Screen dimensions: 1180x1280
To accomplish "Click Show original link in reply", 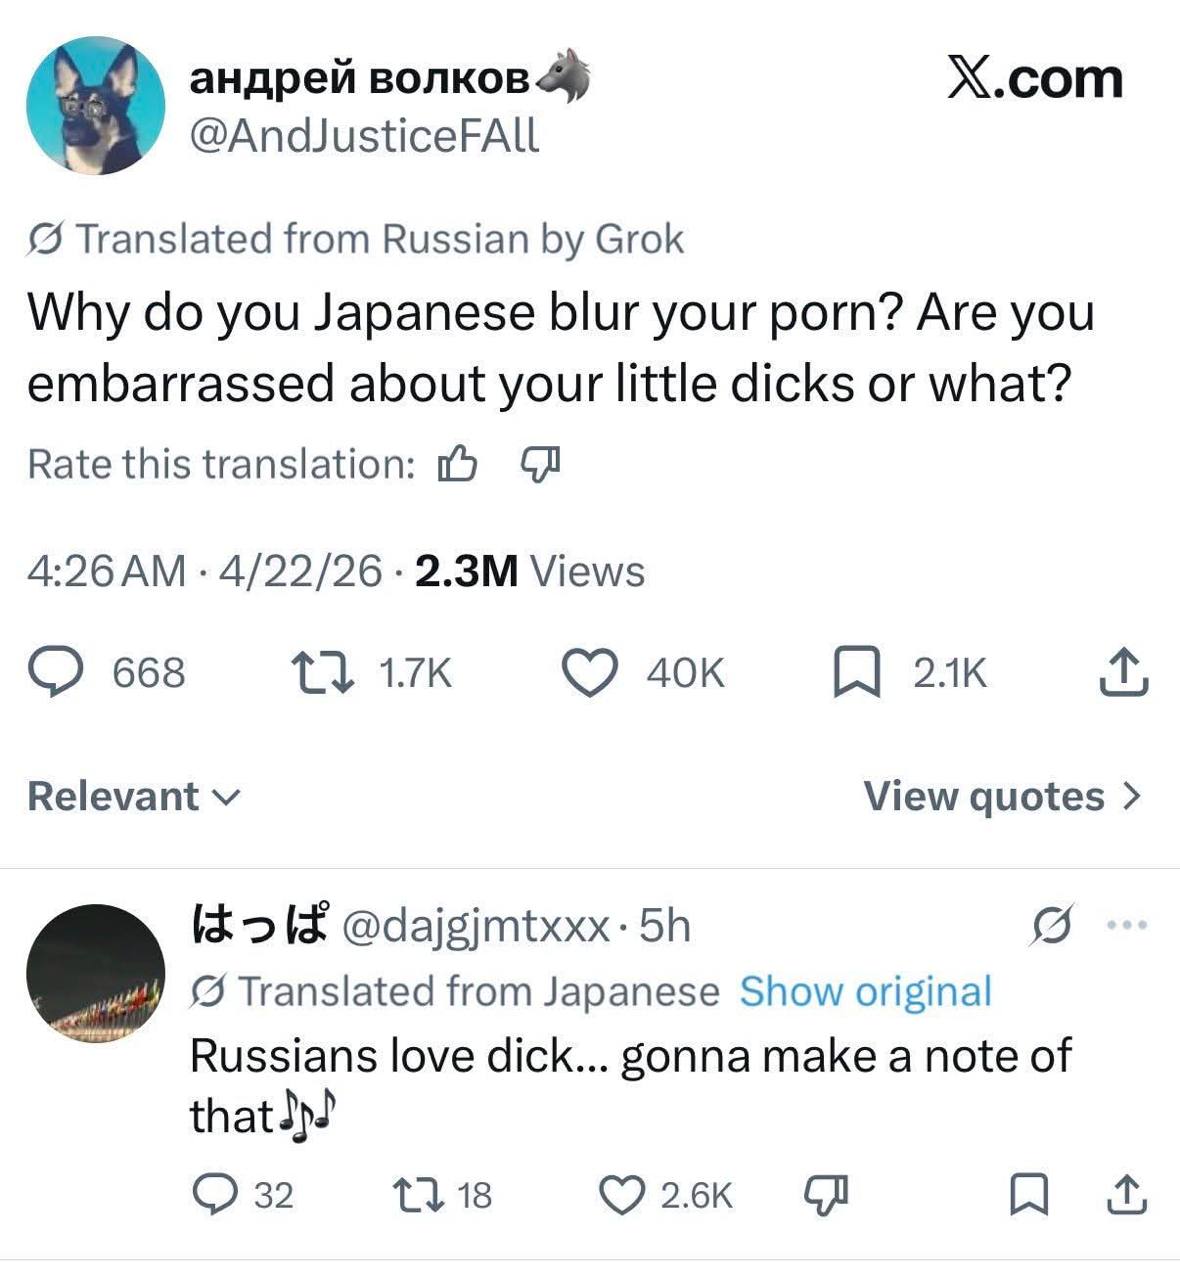I will (865, 991).
